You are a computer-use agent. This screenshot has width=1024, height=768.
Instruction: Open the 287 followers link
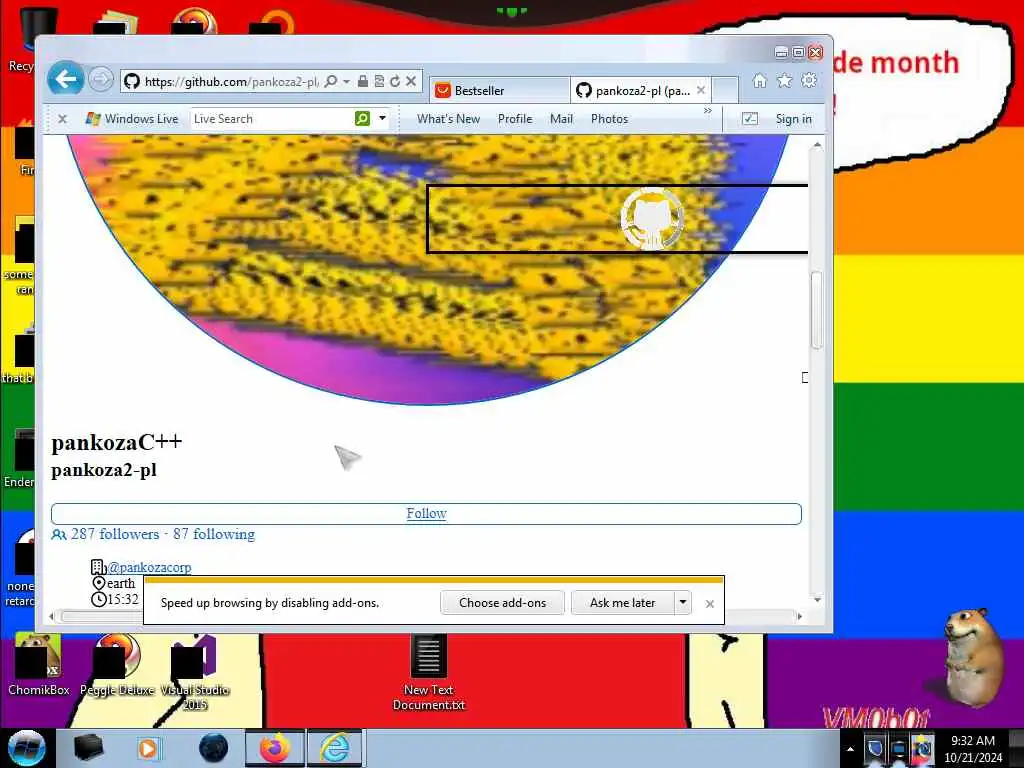point(115,534)
